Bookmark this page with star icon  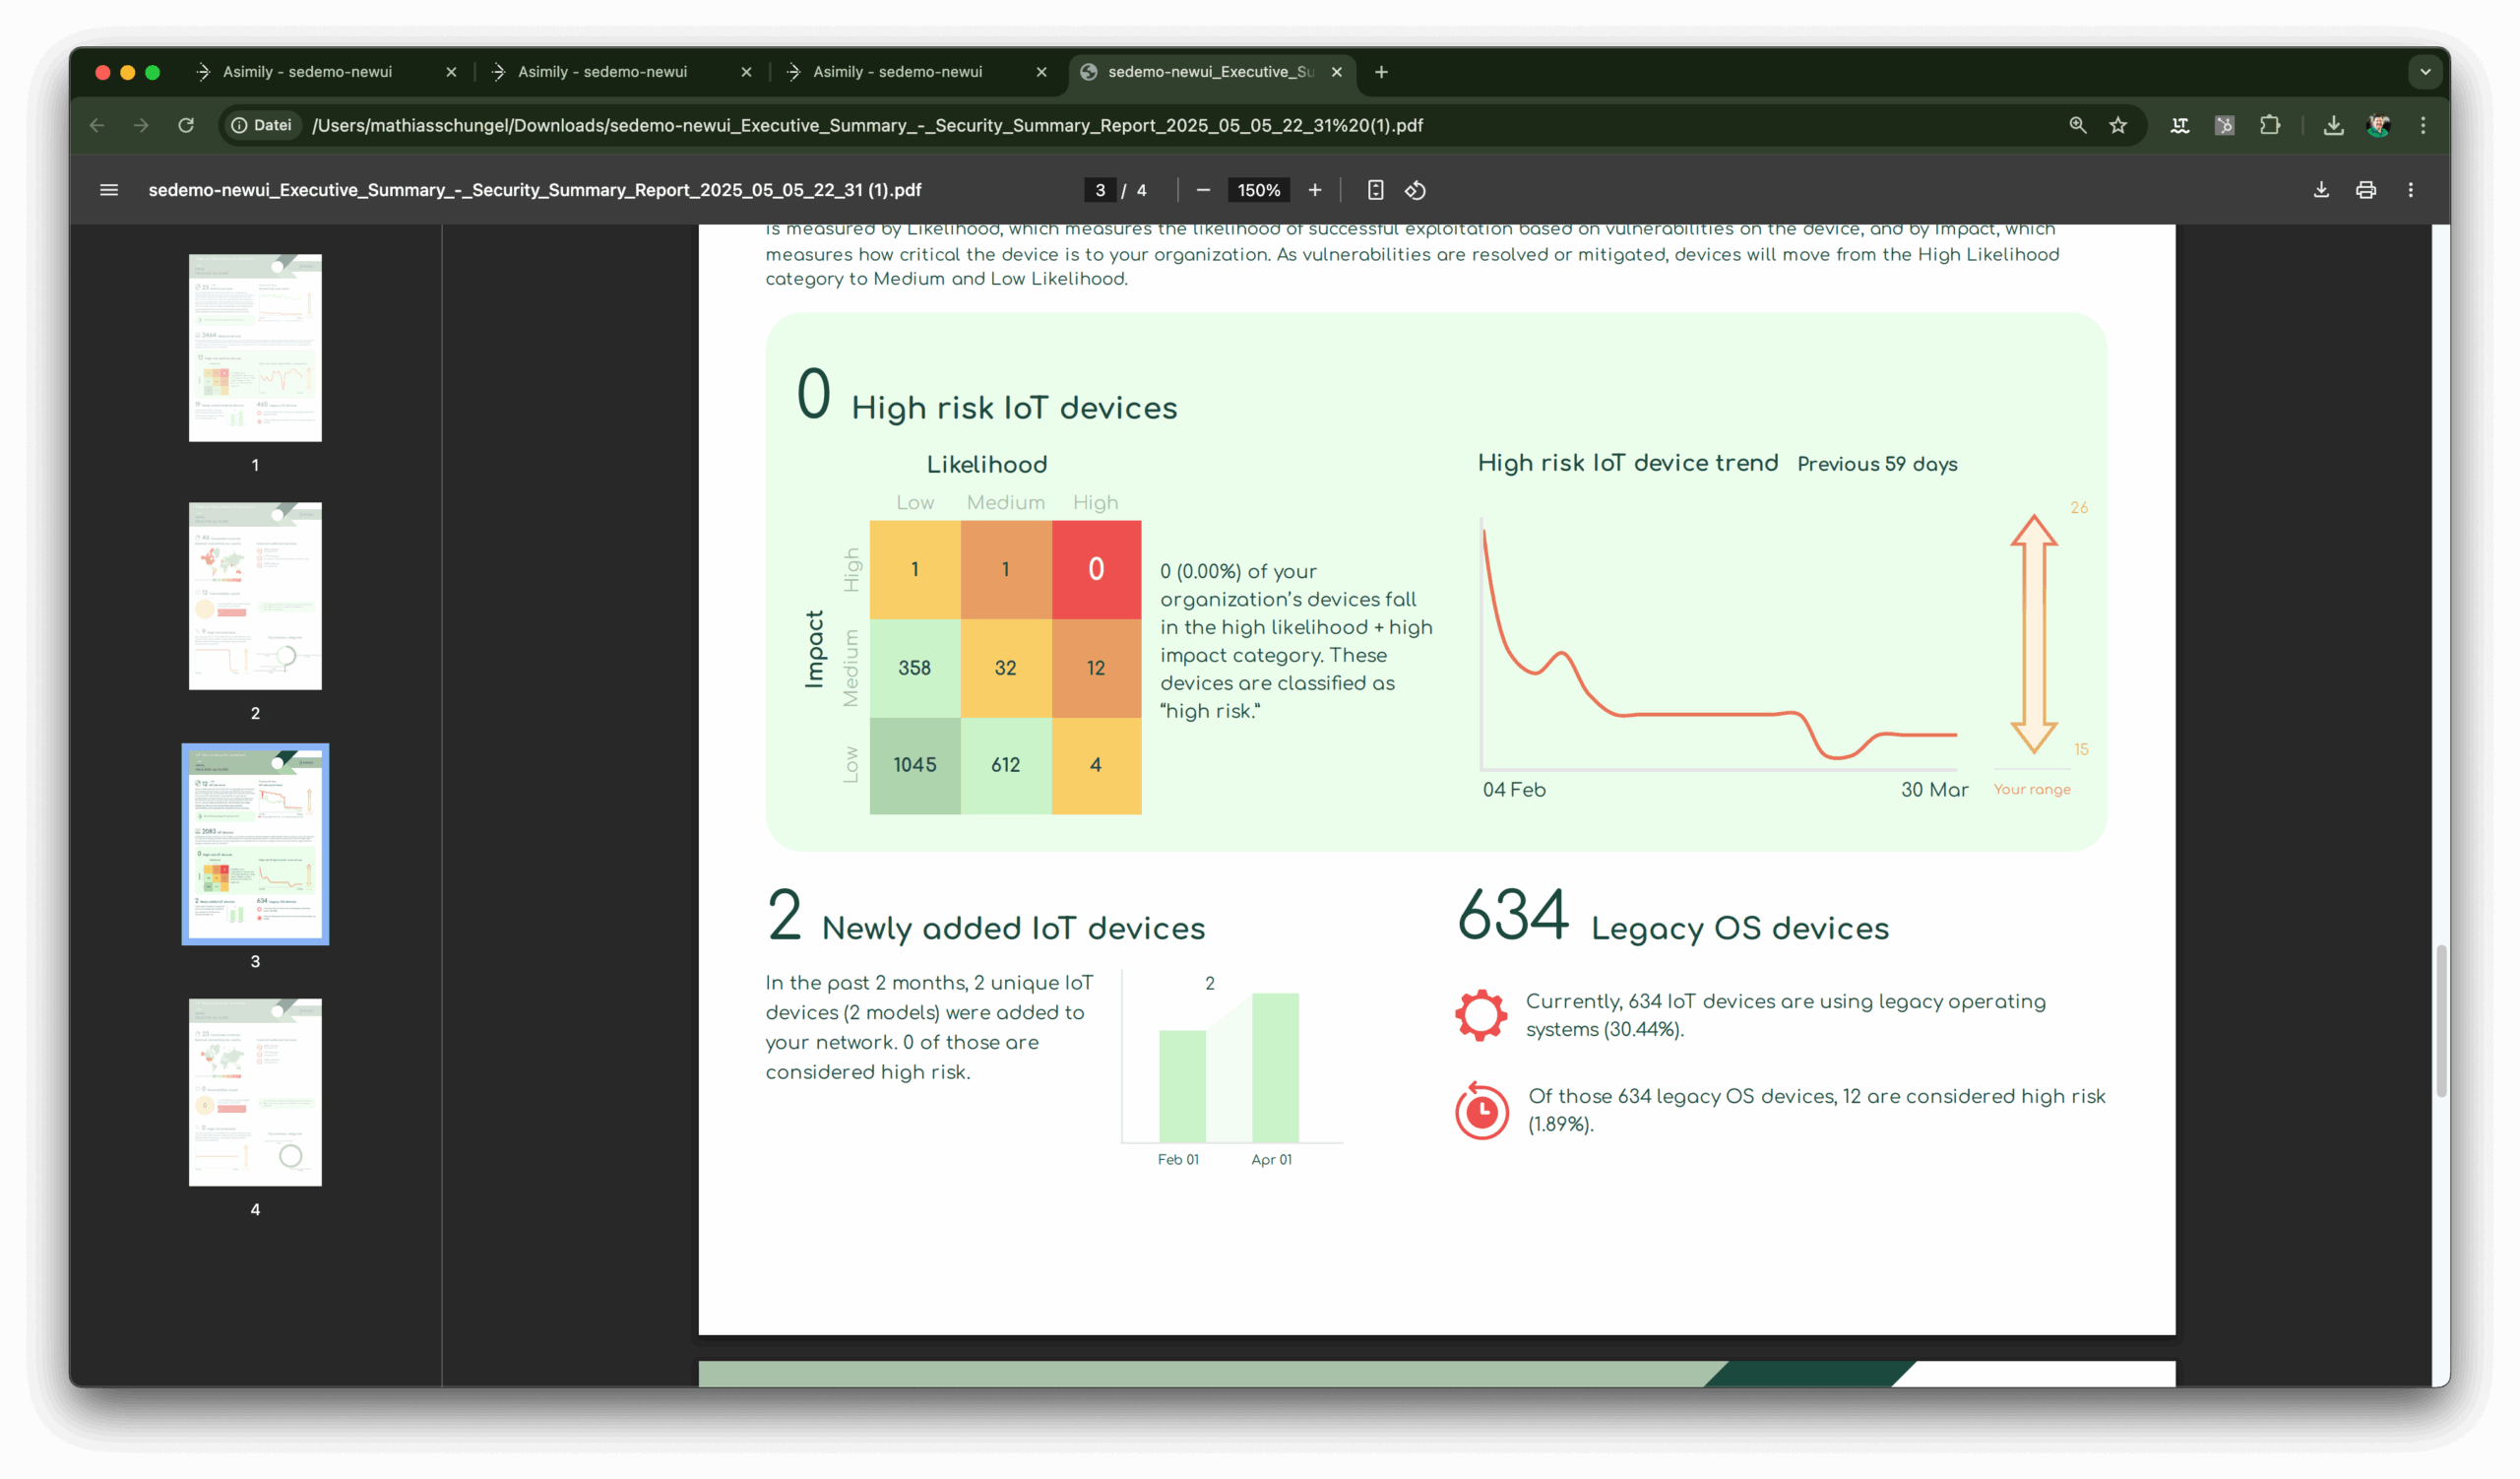[2118, 125]
